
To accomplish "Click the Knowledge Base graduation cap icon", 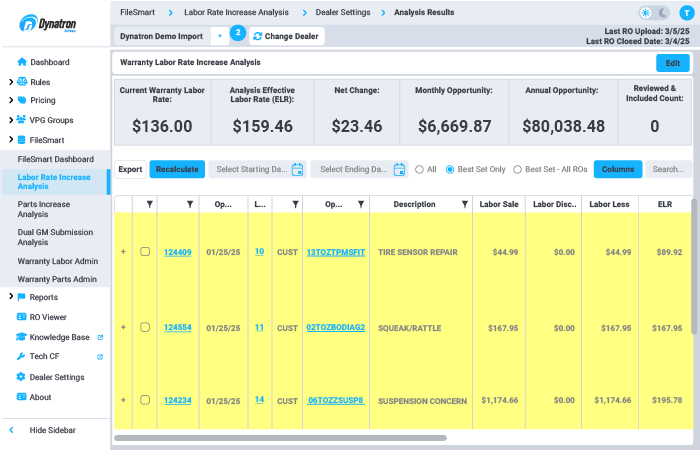I will [21, 337].
